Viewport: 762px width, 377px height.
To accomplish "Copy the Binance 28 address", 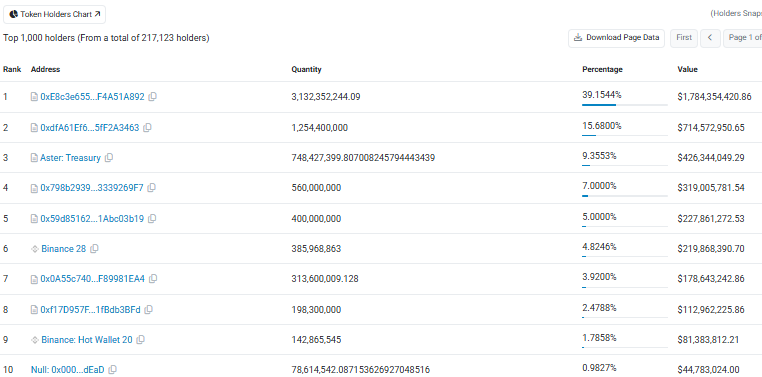I will (x=94, y=249).
